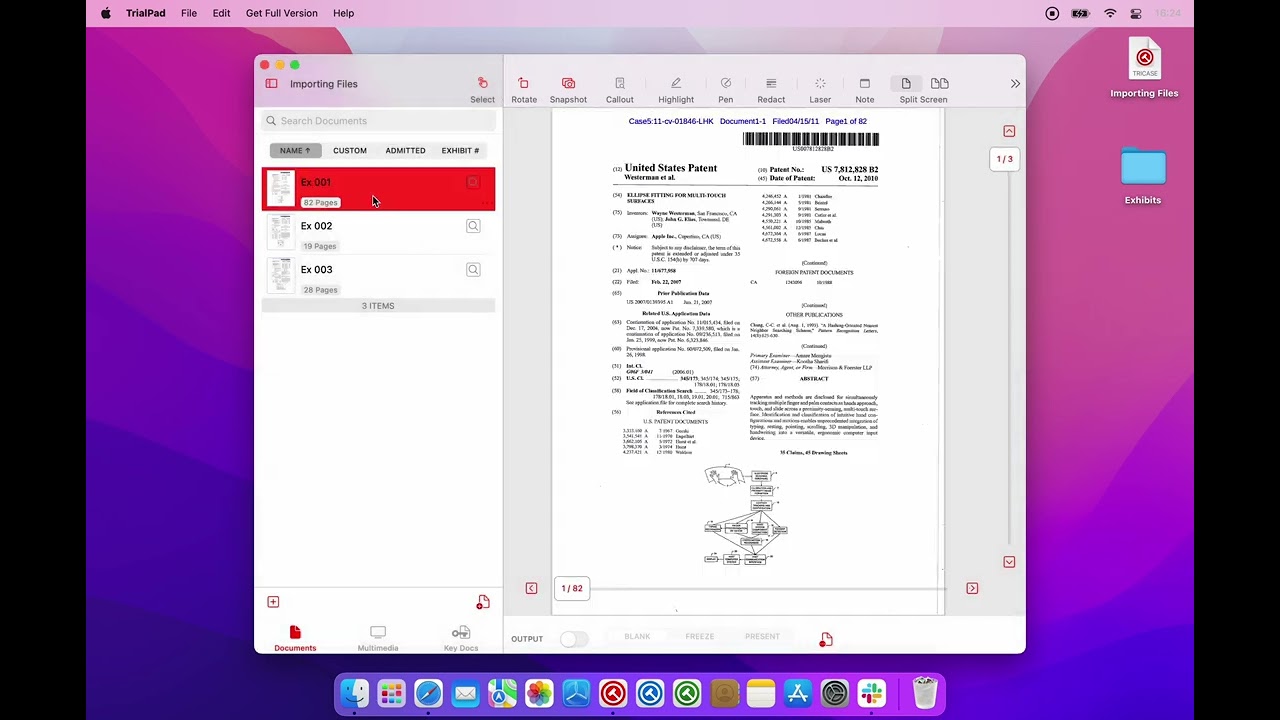
Task: Open the Apple menu
Action: click(105, 13)
